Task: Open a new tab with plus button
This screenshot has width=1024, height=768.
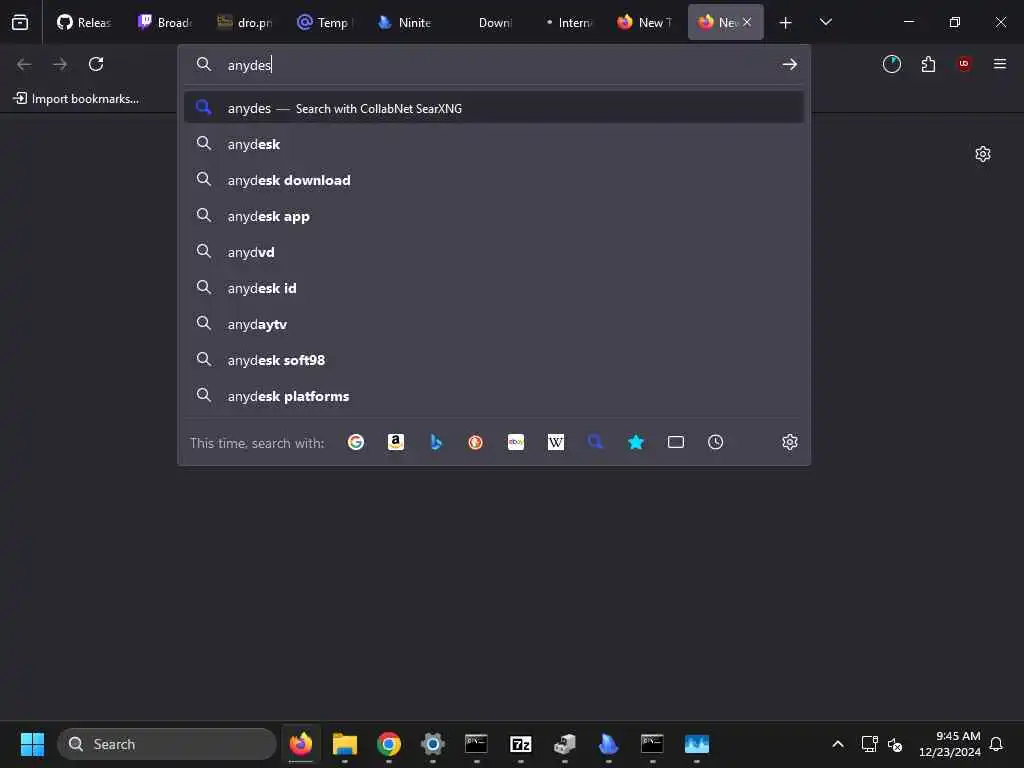Action: point(786,23)
